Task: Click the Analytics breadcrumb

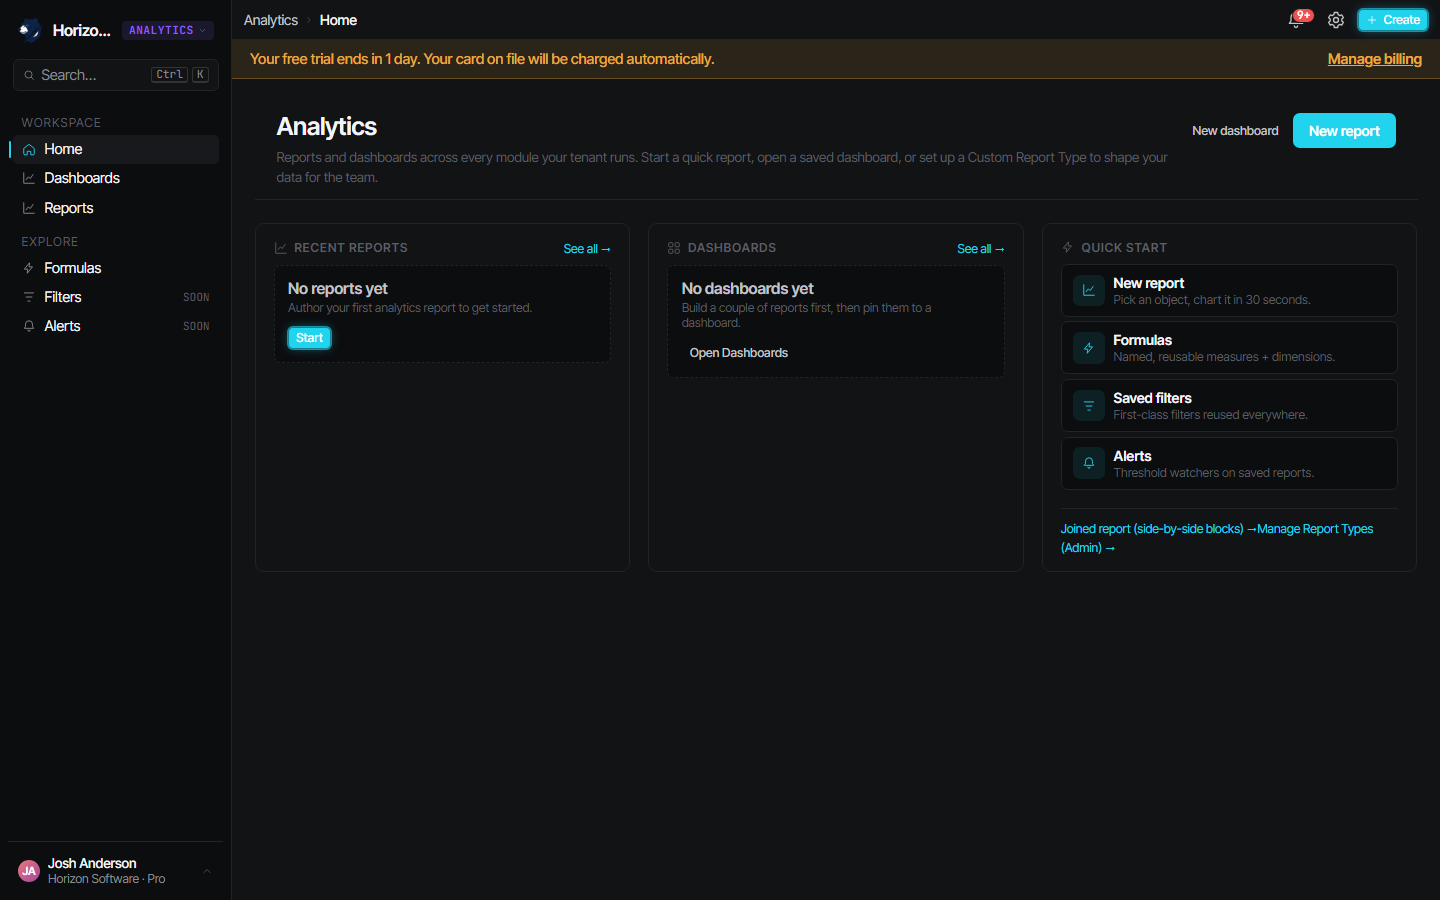Action: [271, 20]
